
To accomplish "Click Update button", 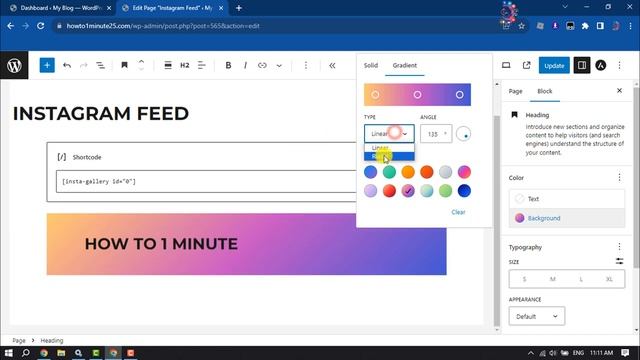I will point(554,65).
